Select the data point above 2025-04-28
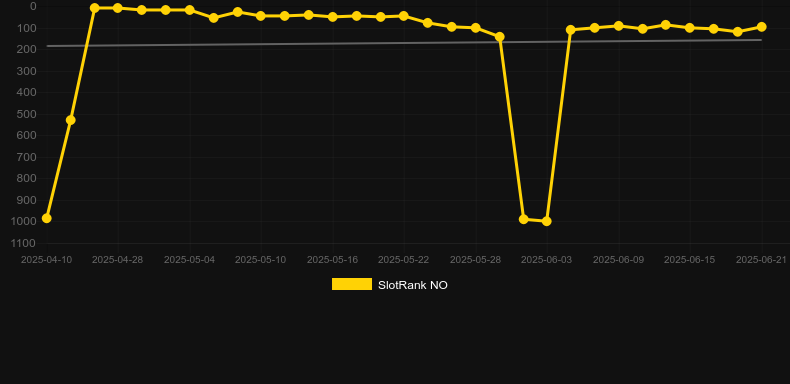This screenshot has height=384, width=790. tap(118, 8)
